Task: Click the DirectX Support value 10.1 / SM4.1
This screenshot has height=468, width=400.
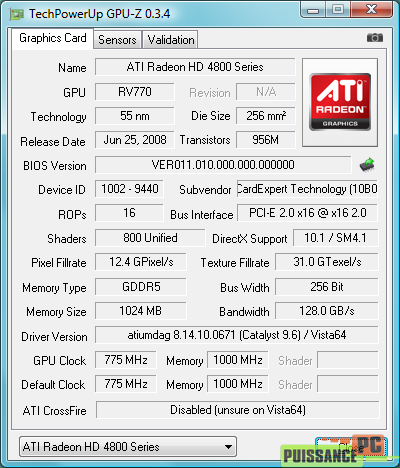Action: 335,238
